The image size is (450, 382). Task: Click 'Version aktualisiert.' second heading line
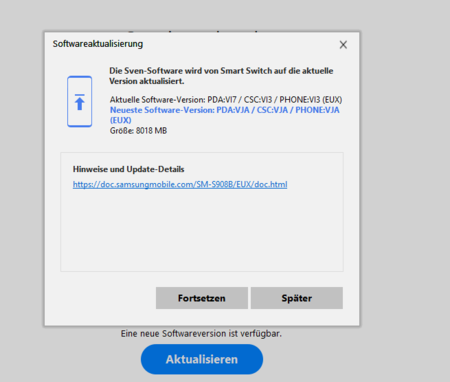147,81
